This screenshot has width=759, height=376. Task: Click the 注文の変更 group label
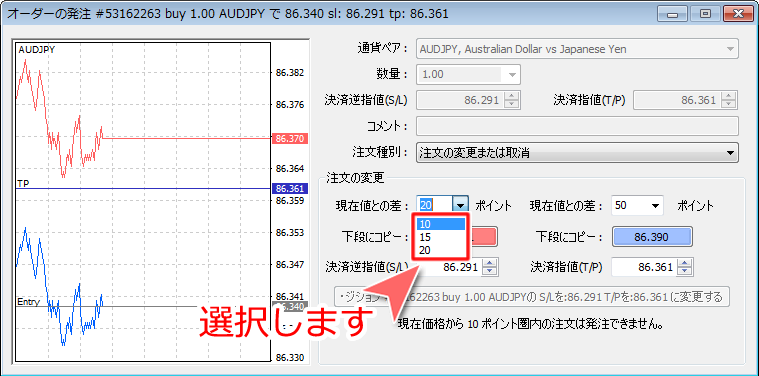click(x=355, y=178)
